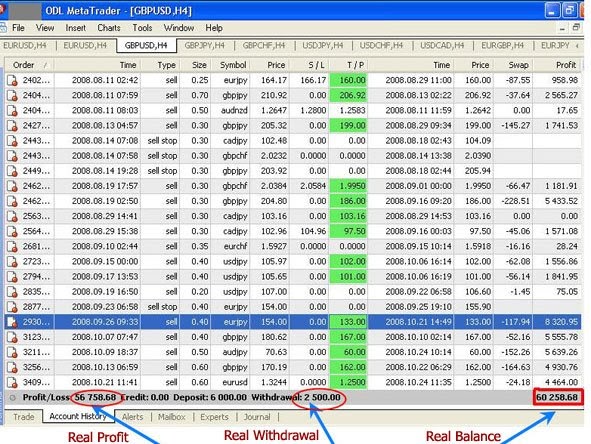Select the GBPUSD,H4 chart tab
Image resolution: width=591 pixels, height=444 pixels.
pyautogui.click(x=146, y=46)
